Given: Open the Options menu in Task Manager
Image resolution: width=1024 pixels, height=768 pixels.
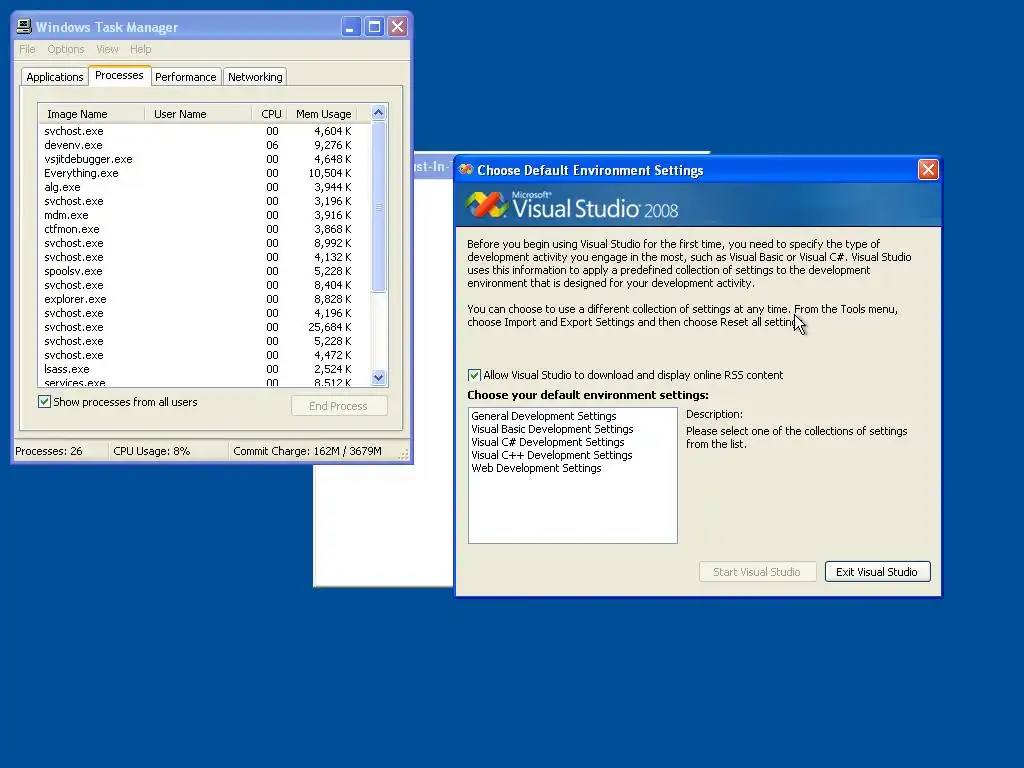Looking at the screenshot, I should (66, 49).
